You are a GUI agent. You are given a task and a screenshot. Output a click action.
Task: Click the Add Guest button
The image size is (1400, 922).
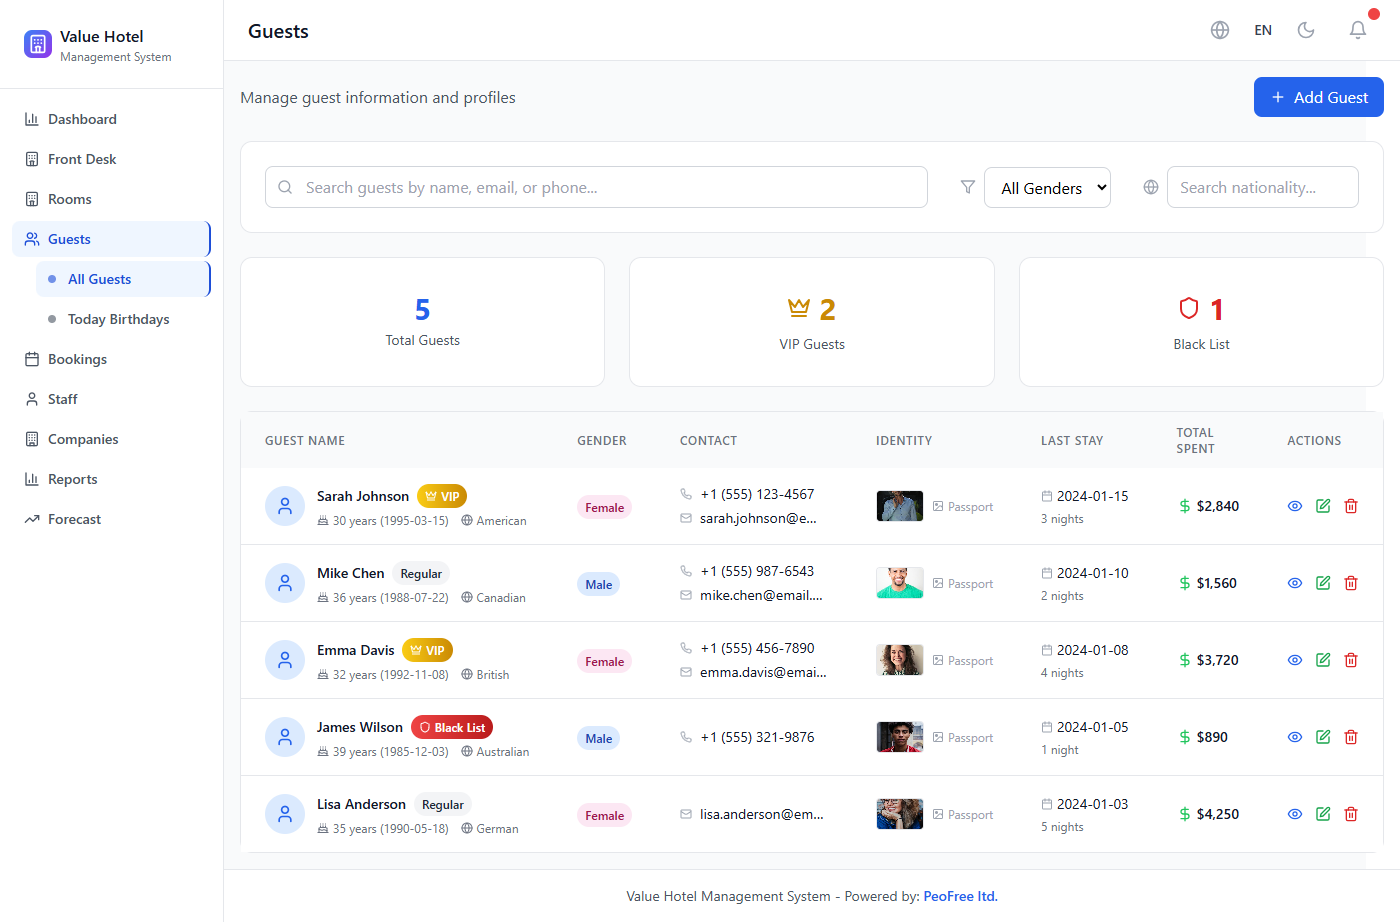(1318, 97)
